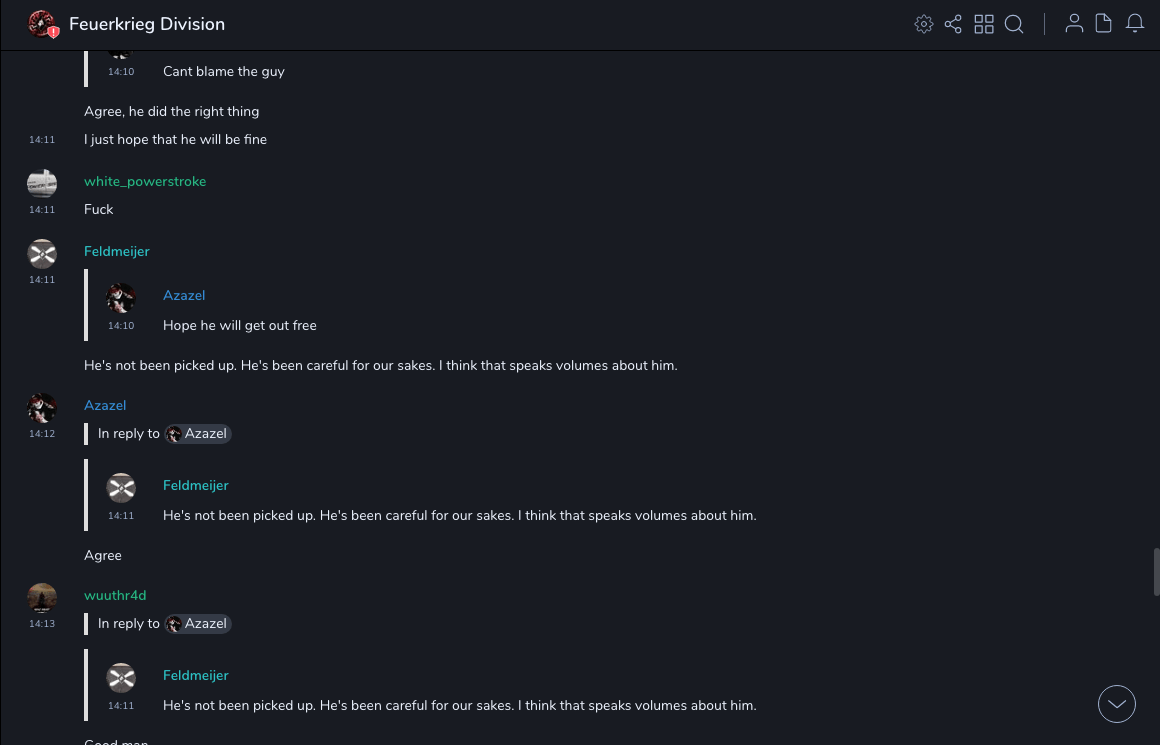Click username white_powerstroke

coord(145,181)
